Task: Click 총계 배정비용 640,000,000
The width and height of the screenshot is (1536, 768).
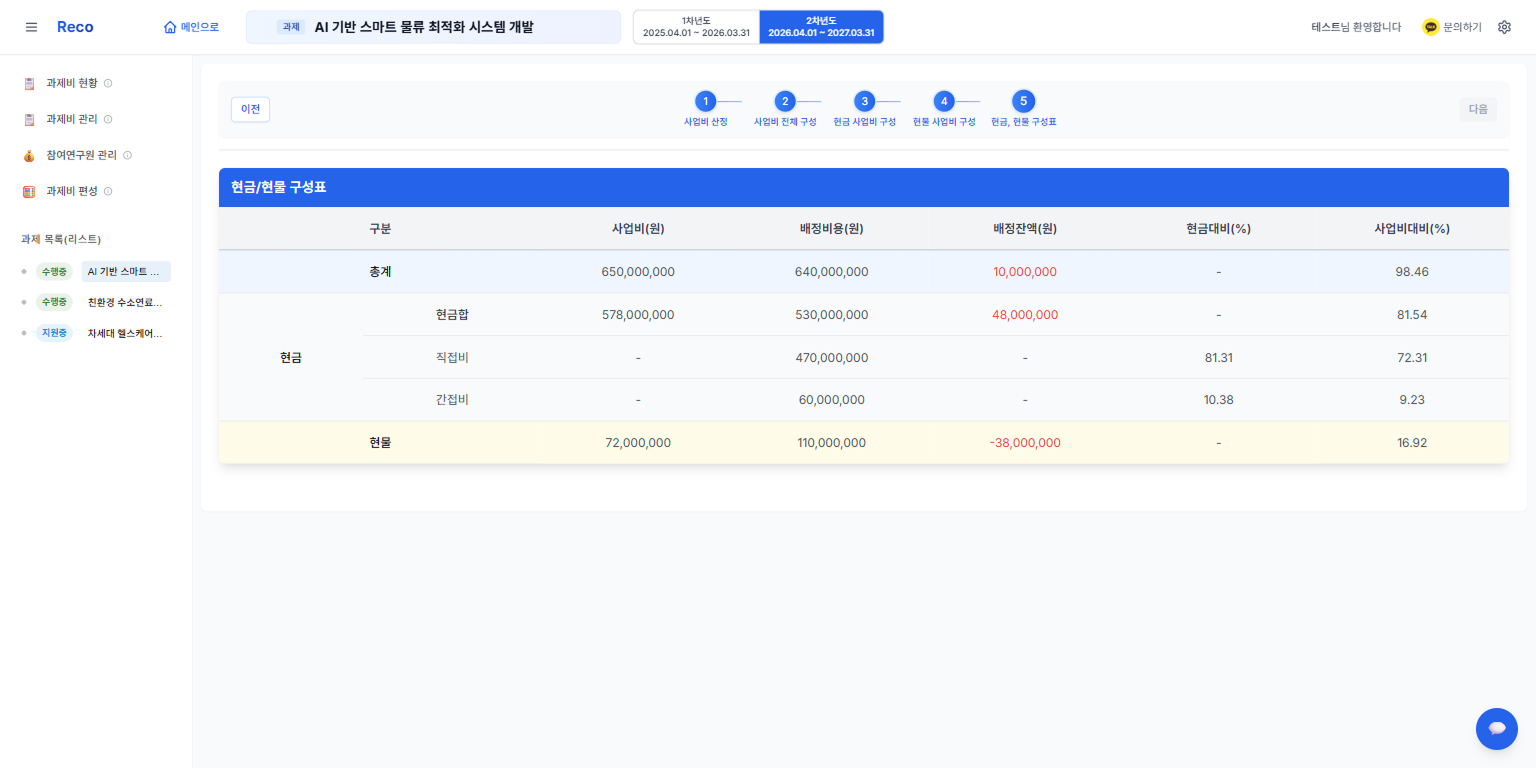Action: (x=831, y=272)
